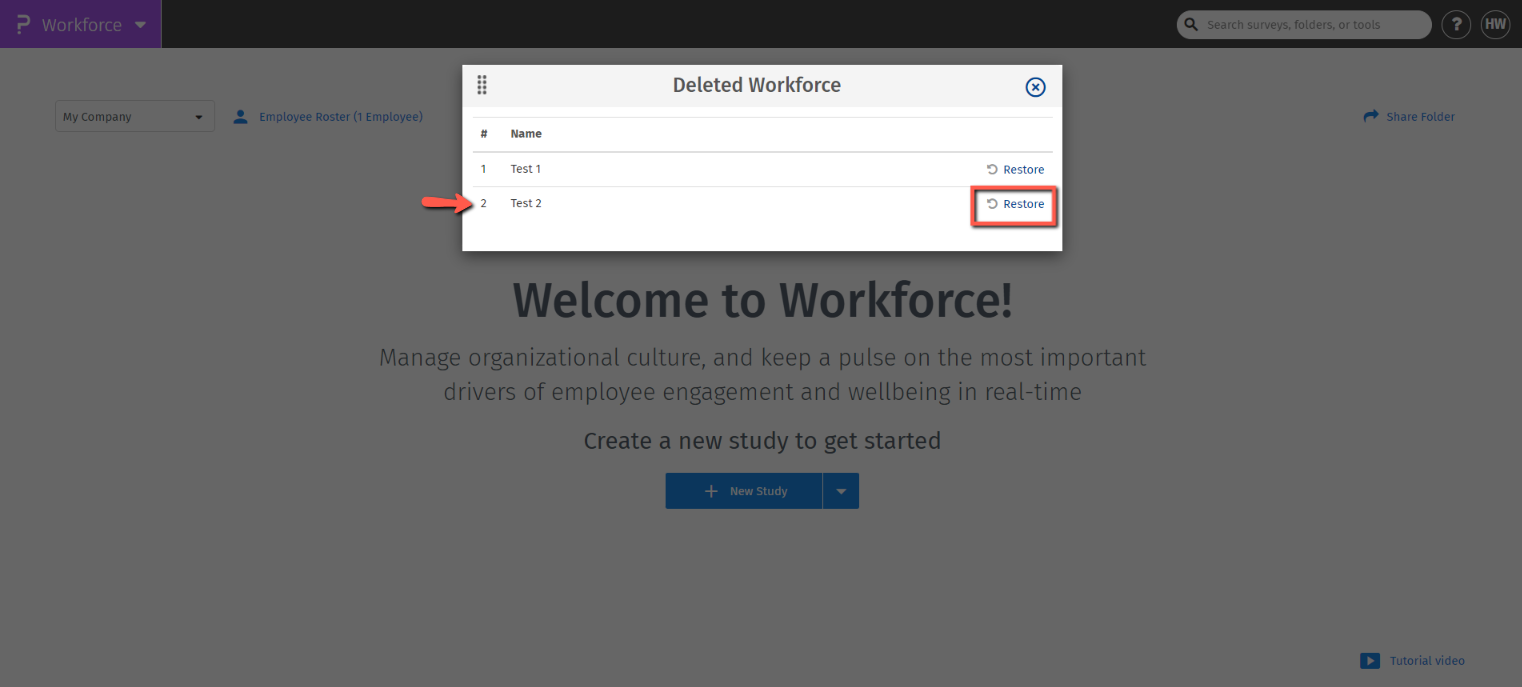Image resolution: width=1522 pixels, height=687 pixels.
Task: Click the New Study button
Action: pos(744,491)
